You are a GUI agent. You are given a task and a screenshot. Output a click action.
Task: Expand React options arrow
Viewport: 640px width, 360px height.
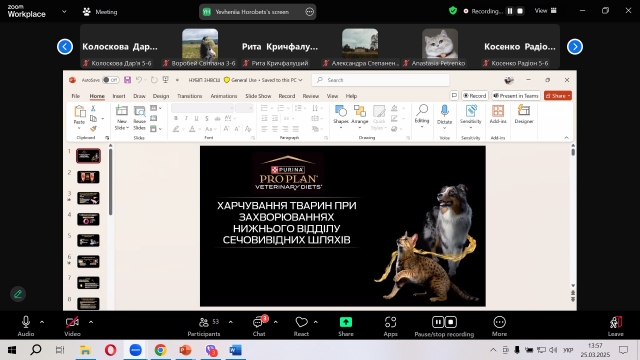tap(316, 322)
